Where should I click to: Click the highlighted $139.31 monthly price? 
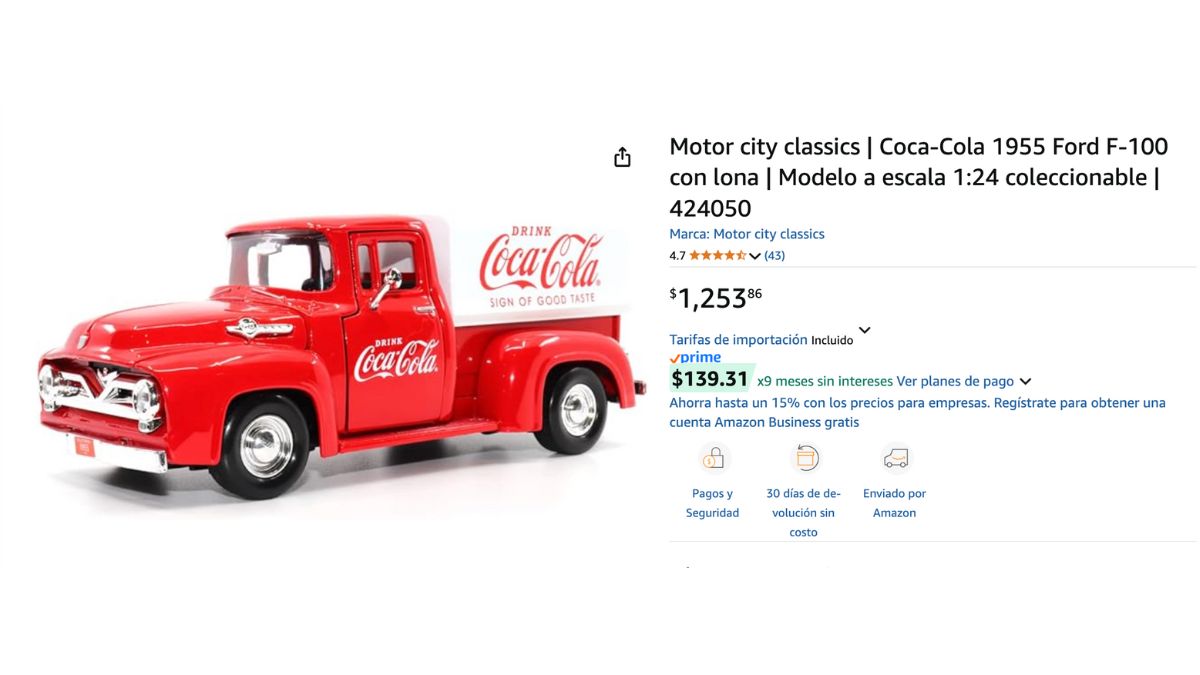coord(711,379)
